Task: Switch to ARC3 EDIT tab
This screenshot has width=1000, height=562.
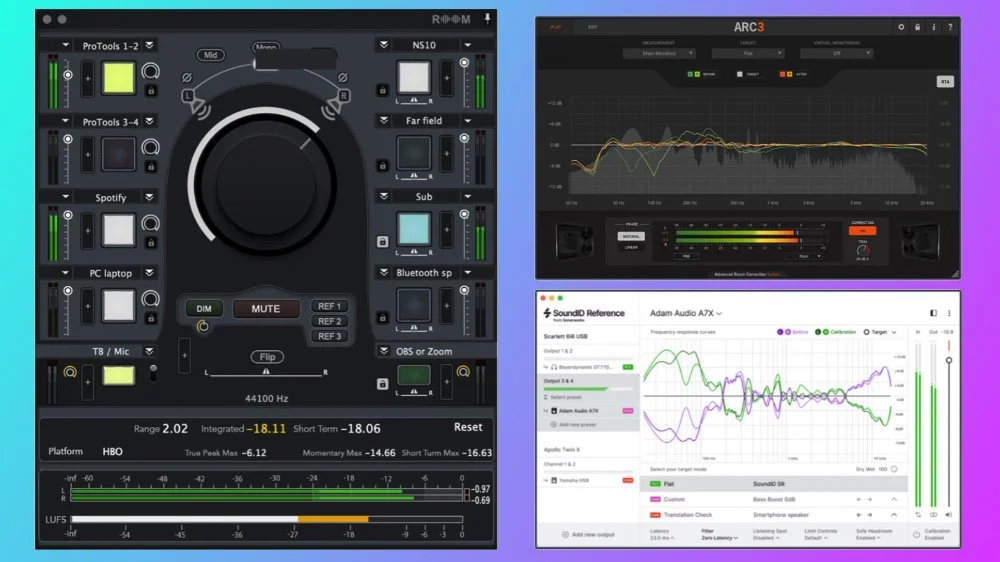Action: [x=592, y=27]
